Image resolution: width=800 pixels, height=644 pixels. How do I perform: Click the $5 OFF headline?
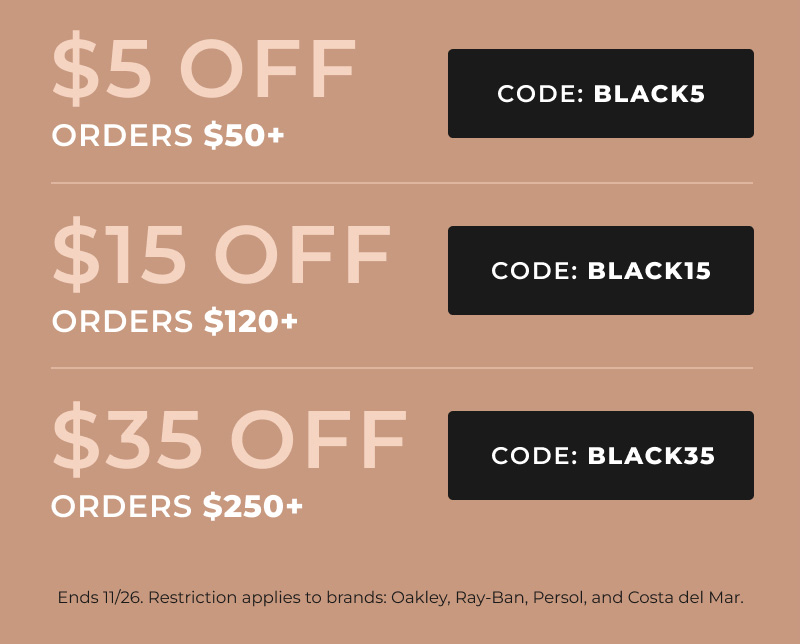(x=204, y=68)
